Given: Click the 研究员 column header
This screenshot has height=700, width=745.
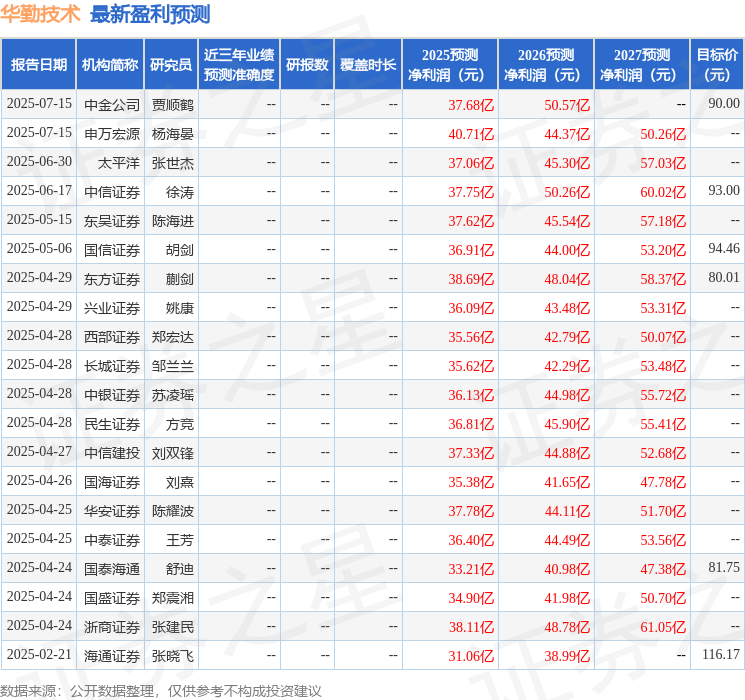Looking at the screenshot, I should pyautogui.click(x=171, y=65).
